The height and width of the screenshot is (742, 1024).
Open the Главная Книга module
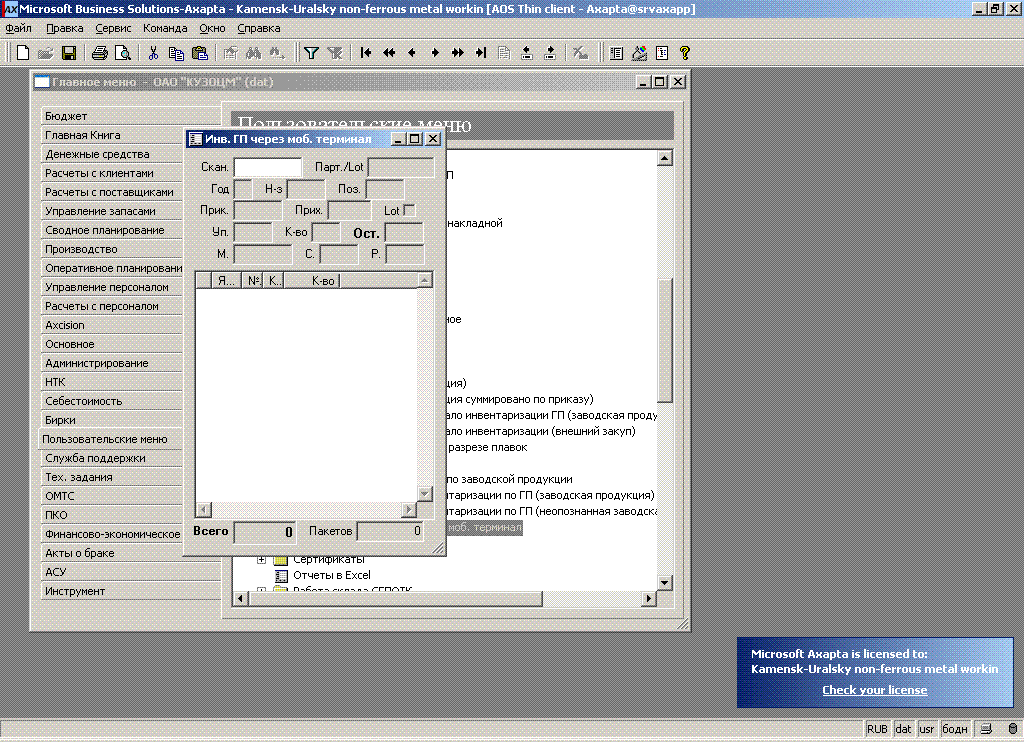click(83, 135)
